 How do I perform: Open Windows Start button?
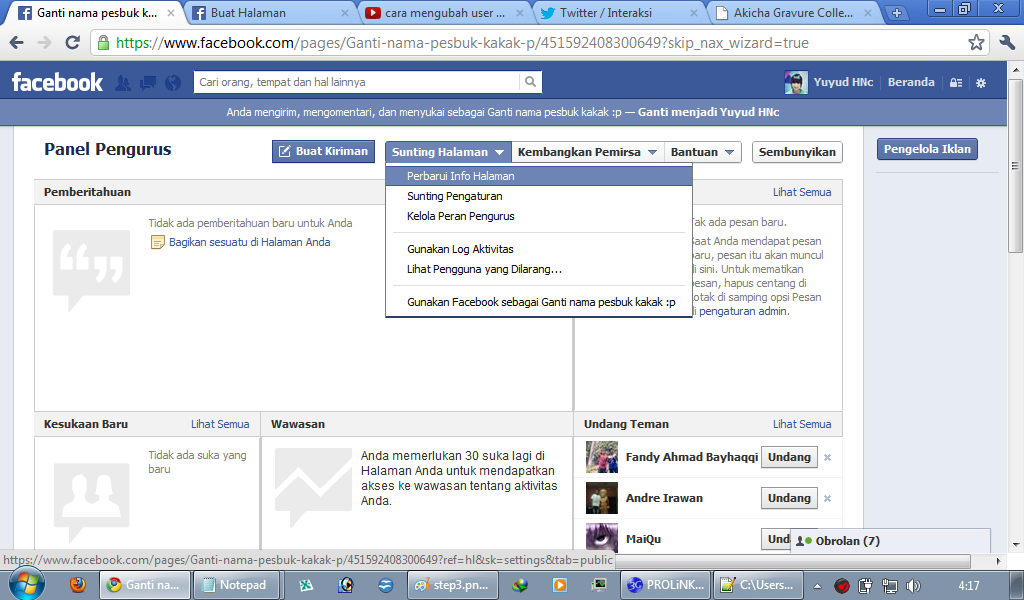(x=26, y=583)
